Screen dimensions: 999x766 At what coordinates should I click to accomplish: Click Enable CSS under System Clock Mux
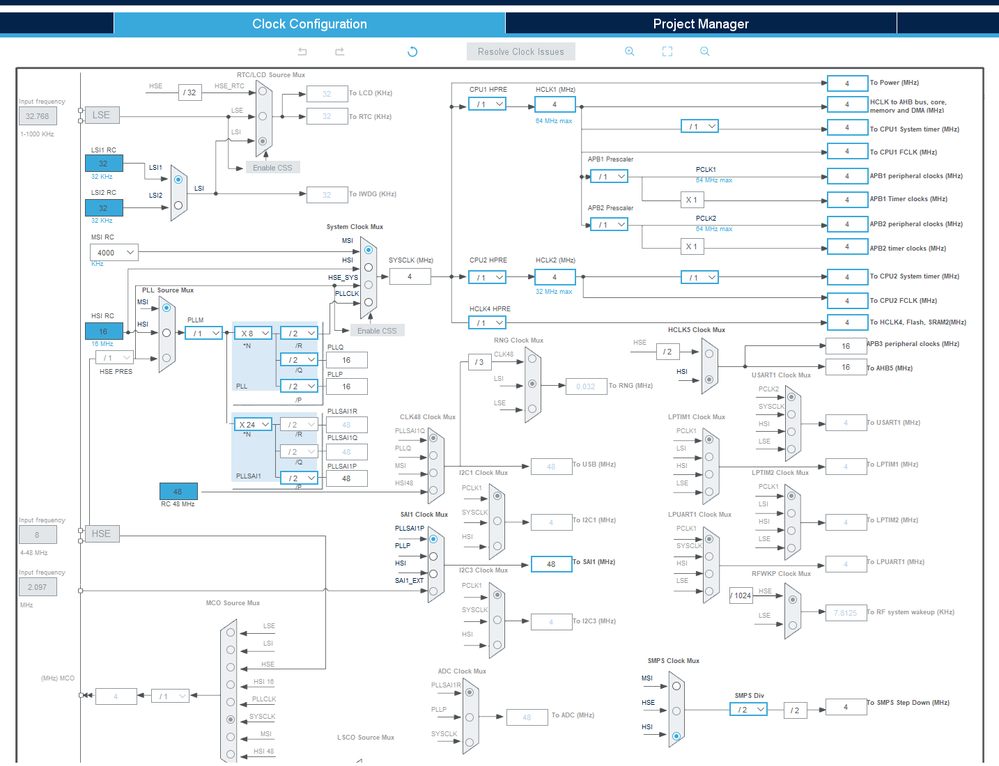coord(377,331)
